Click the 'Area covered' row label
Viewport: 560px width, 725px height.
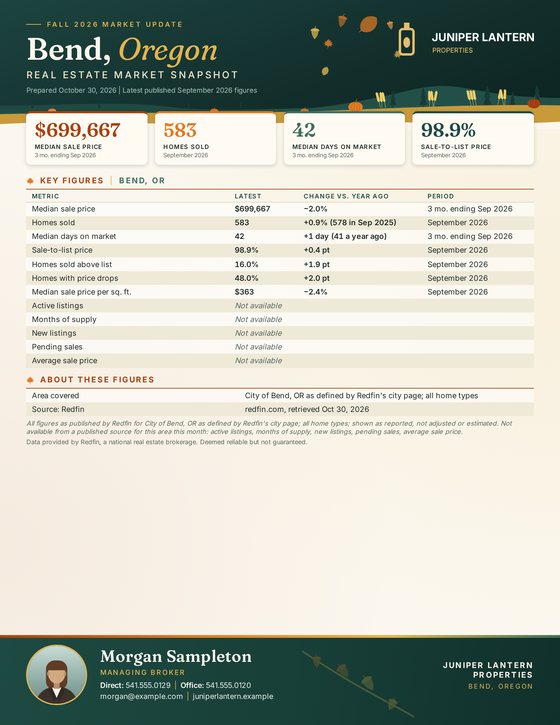55,396
